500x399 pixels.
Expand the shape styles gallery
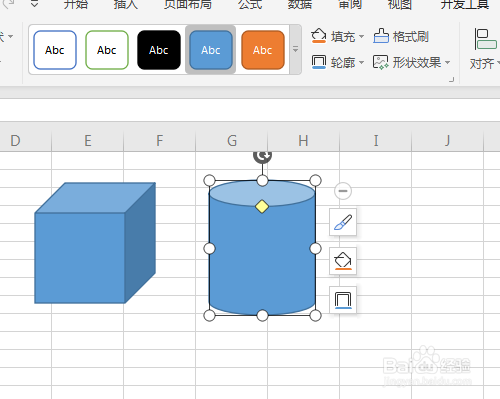(x=295, y=49)
